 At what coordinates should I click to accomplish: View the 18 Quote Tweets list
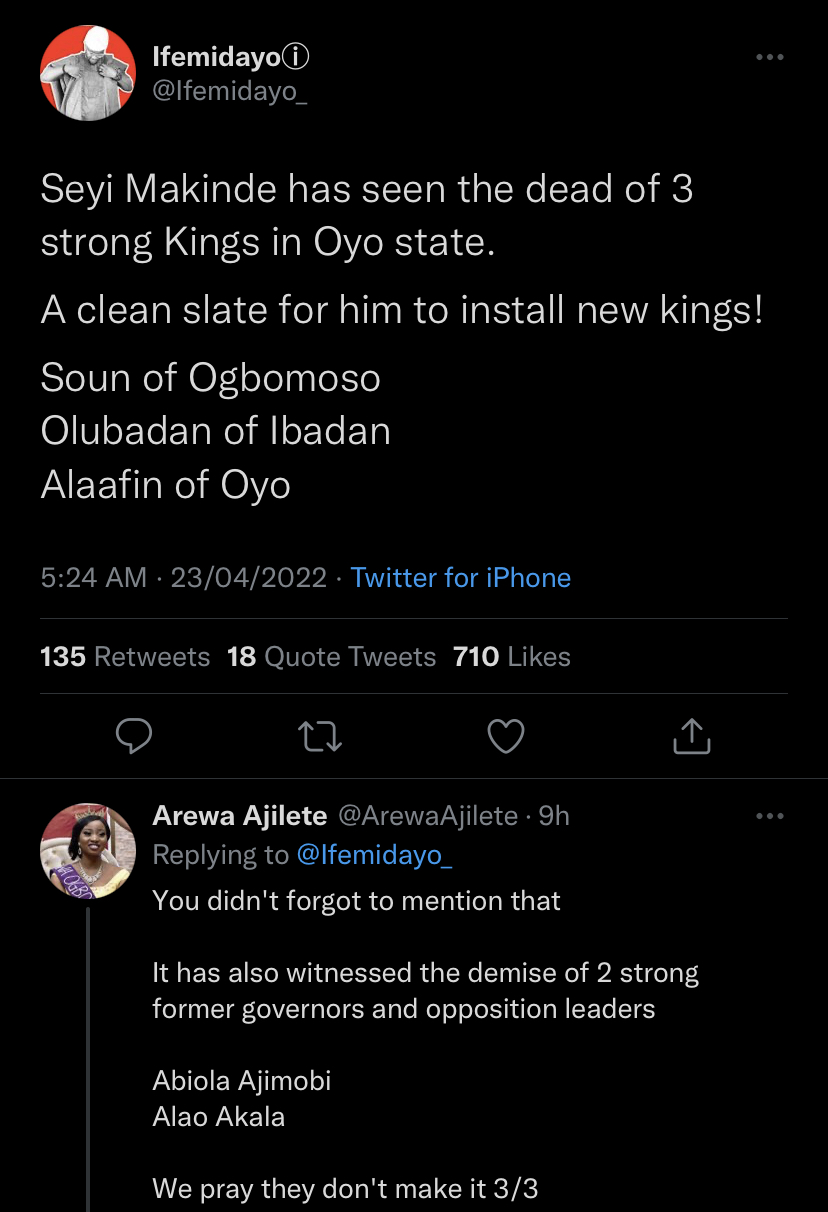[x=332, y=656]
